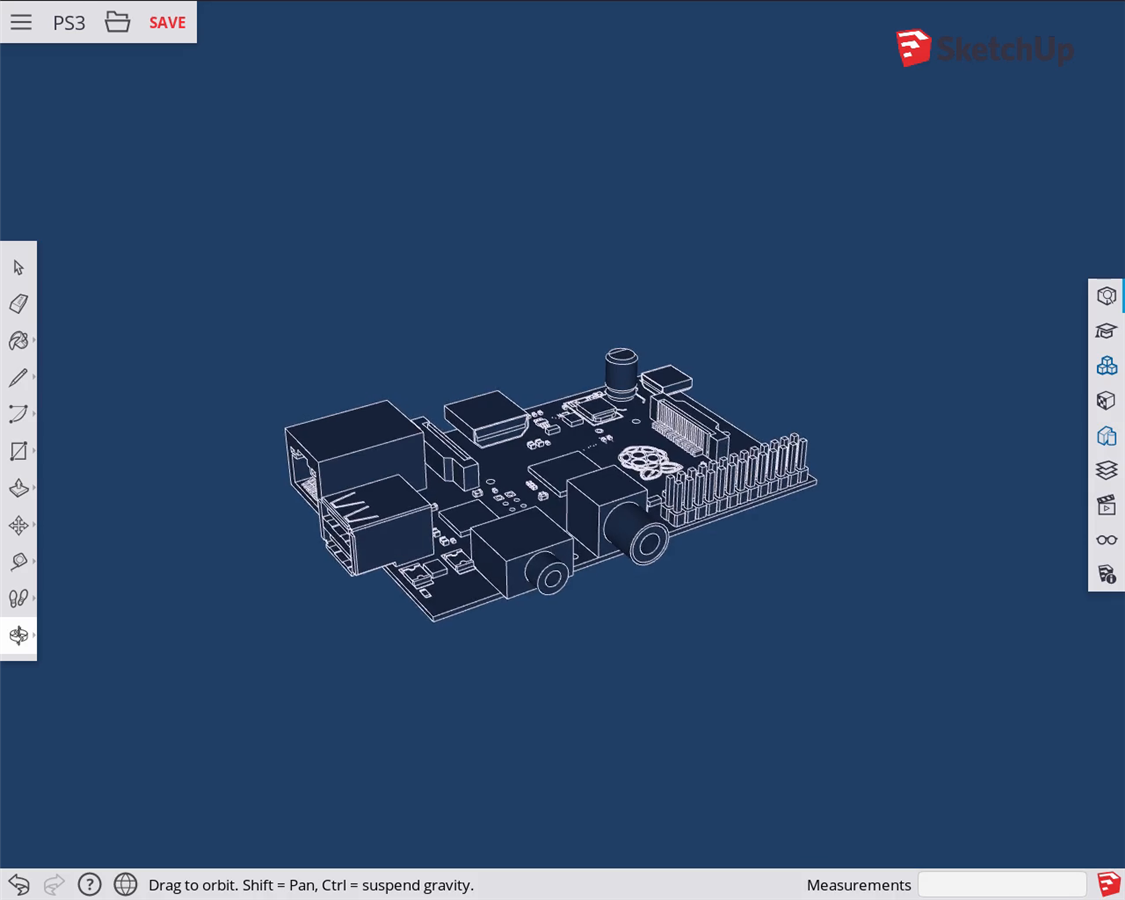Redo with the forward arrow

pos(55,885)
